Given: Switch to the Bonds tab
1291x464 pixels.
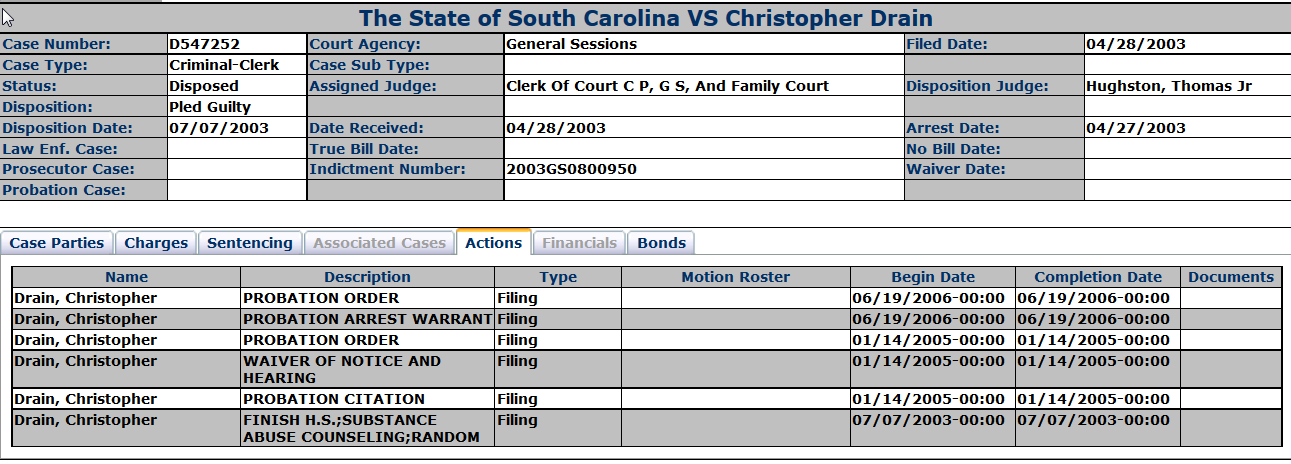Looking at the screenshot, I should click(661, 243).
